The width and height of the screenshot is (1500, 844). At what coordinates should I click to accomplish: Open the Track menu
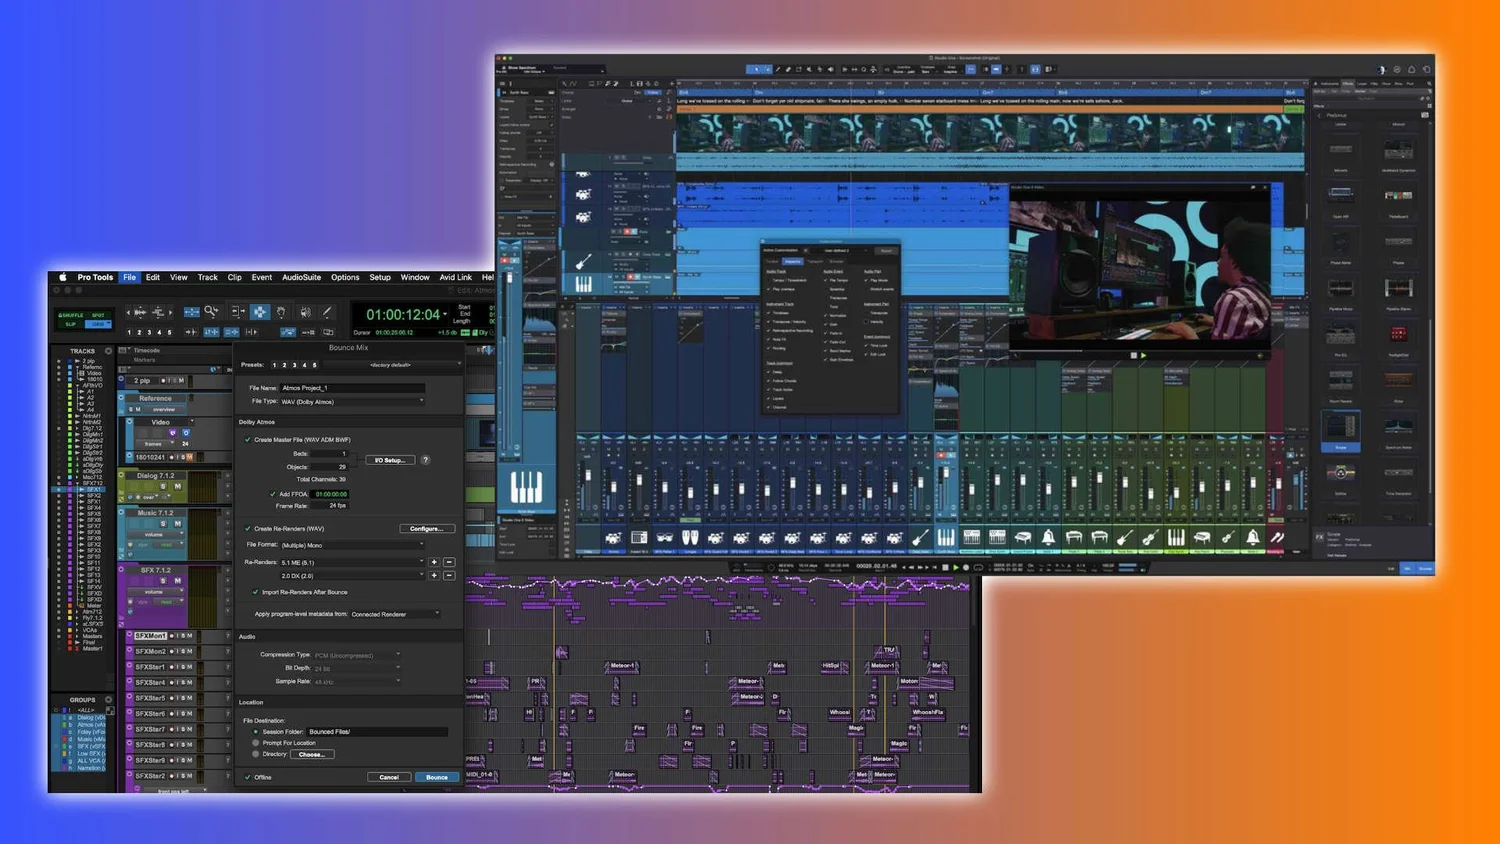click(x=207, y=277)
